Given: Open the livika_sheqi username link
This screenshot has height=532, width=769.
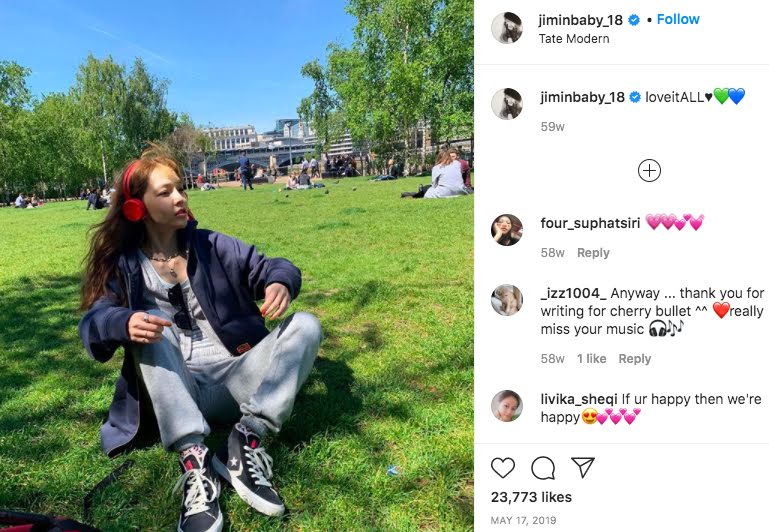Looking at the screenshot, I should (579, 399).
